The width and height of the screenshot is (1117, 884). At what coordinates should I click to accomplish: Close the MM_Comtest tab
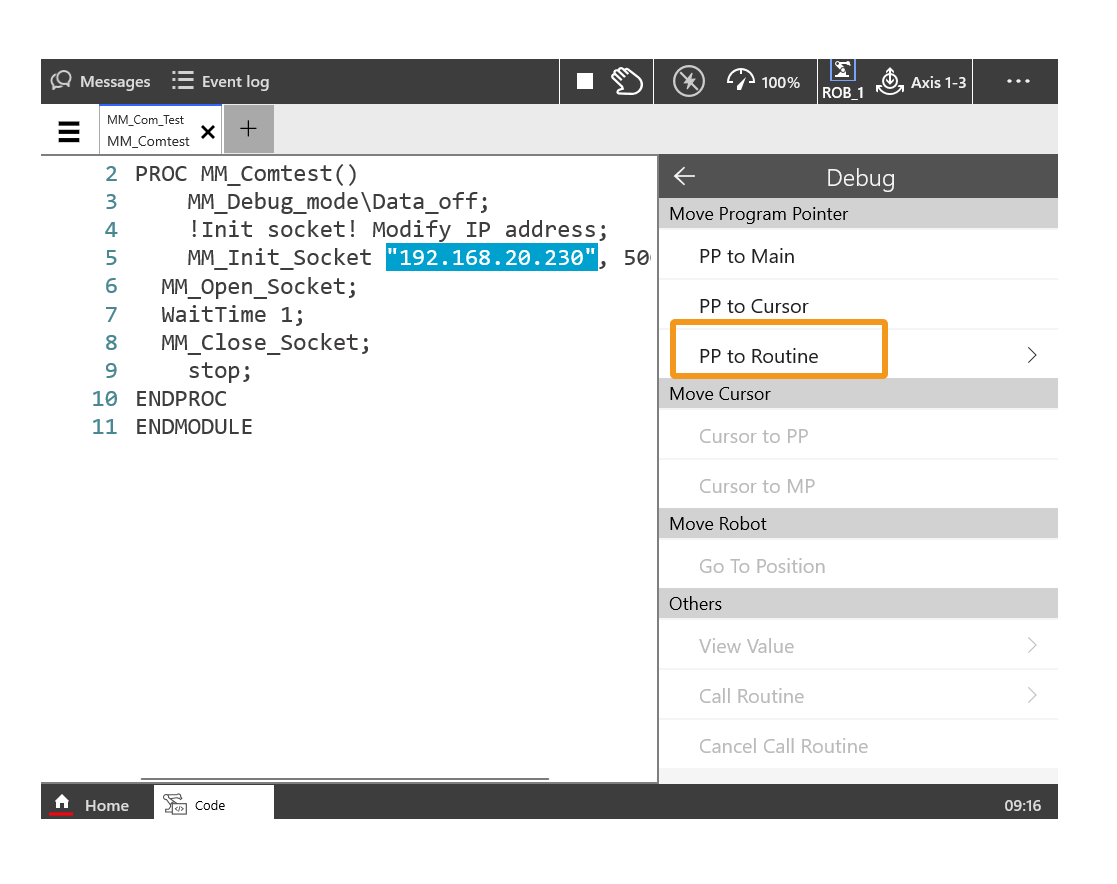207,132
